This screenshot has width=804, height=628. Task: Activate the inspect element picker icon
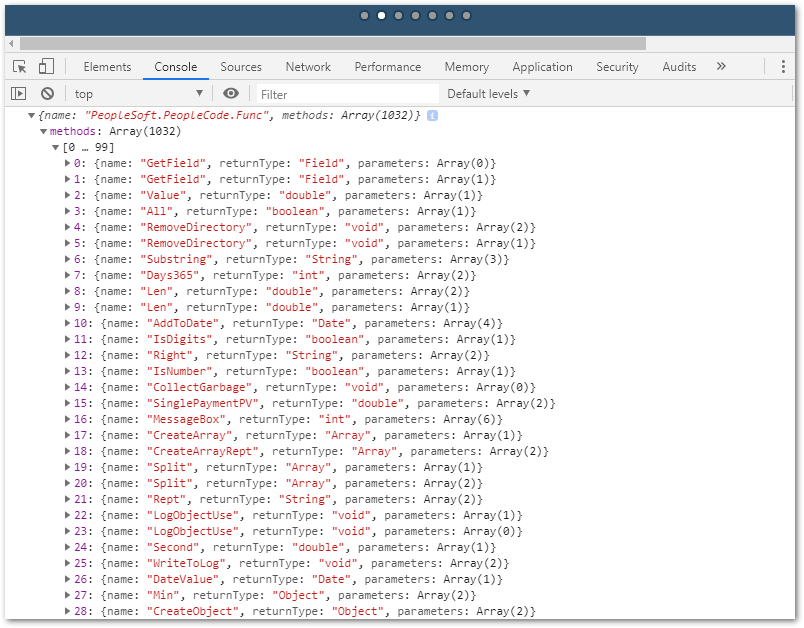[x=19, y=67]
